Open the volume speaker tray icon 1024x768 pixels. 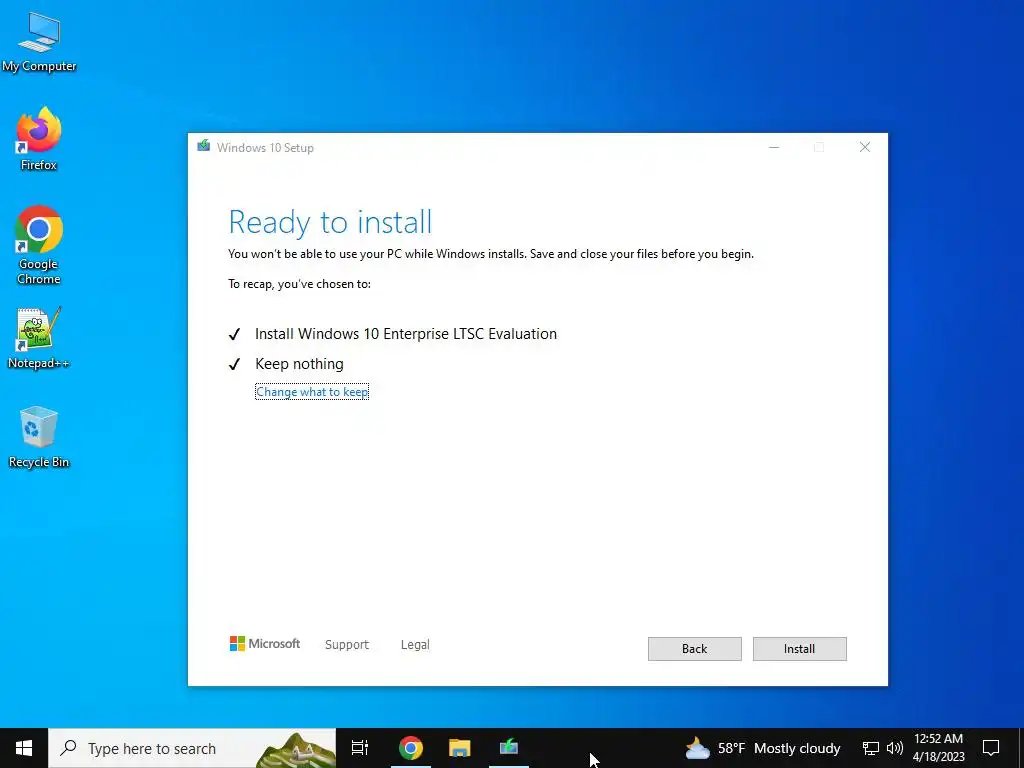(895, 748)
